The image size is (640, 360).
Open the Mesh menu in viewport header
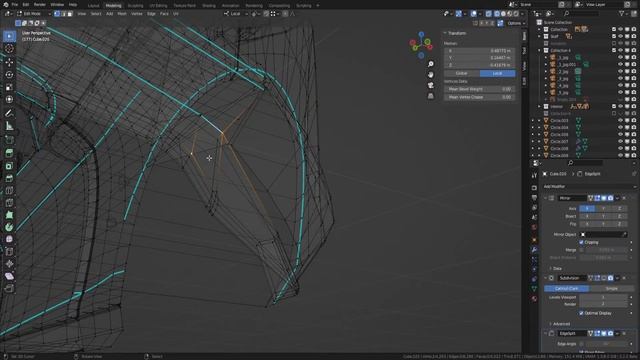122,14
